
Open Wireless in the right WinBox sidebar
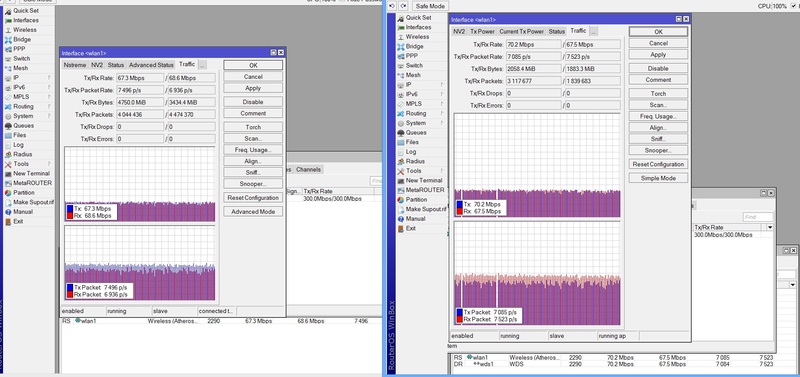click(x=417, y=37)
